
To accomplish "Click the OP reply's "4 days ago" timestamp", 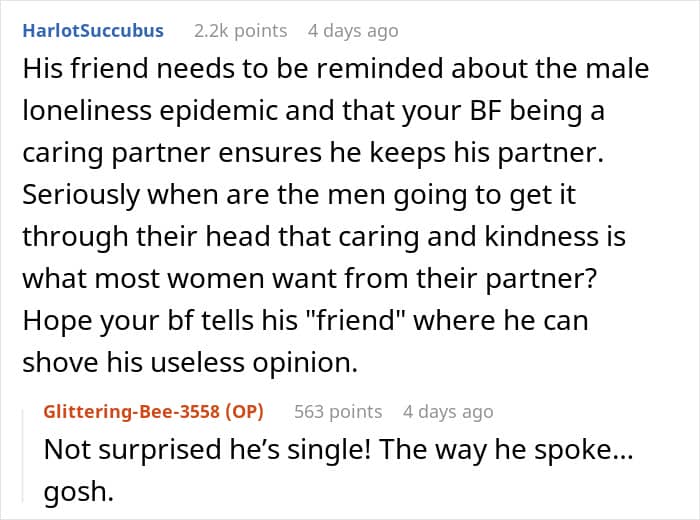I will pyautogui.click(x=448, y=412).
